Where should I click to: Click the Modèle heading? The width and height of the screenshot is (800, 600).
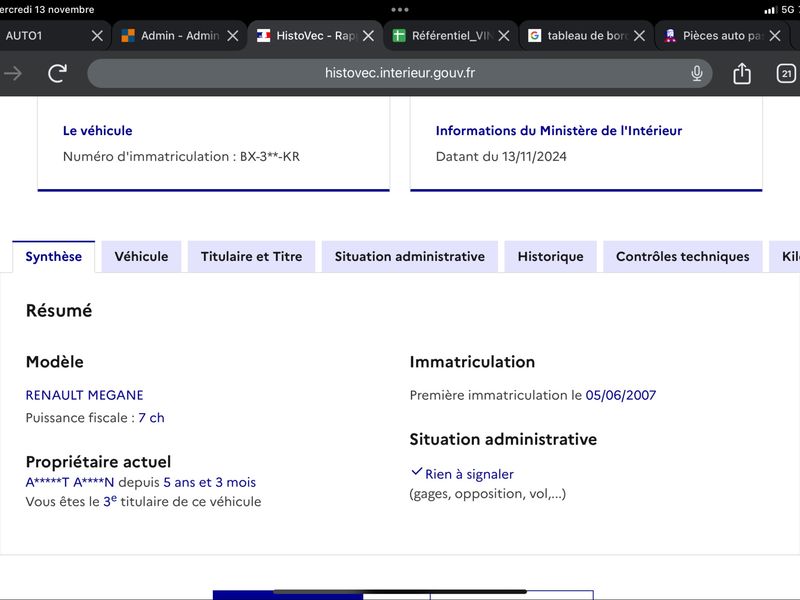55,362
